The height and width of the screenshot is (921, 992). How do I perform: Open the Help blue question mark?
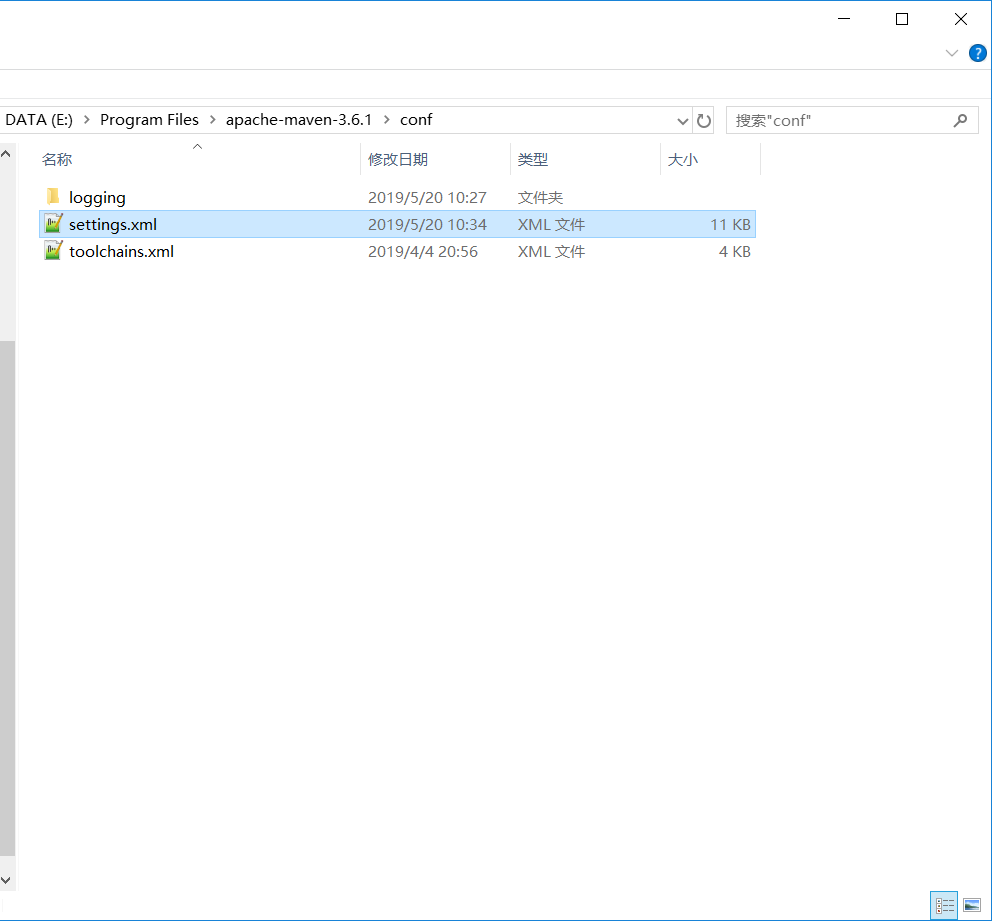tap(977, 53)
